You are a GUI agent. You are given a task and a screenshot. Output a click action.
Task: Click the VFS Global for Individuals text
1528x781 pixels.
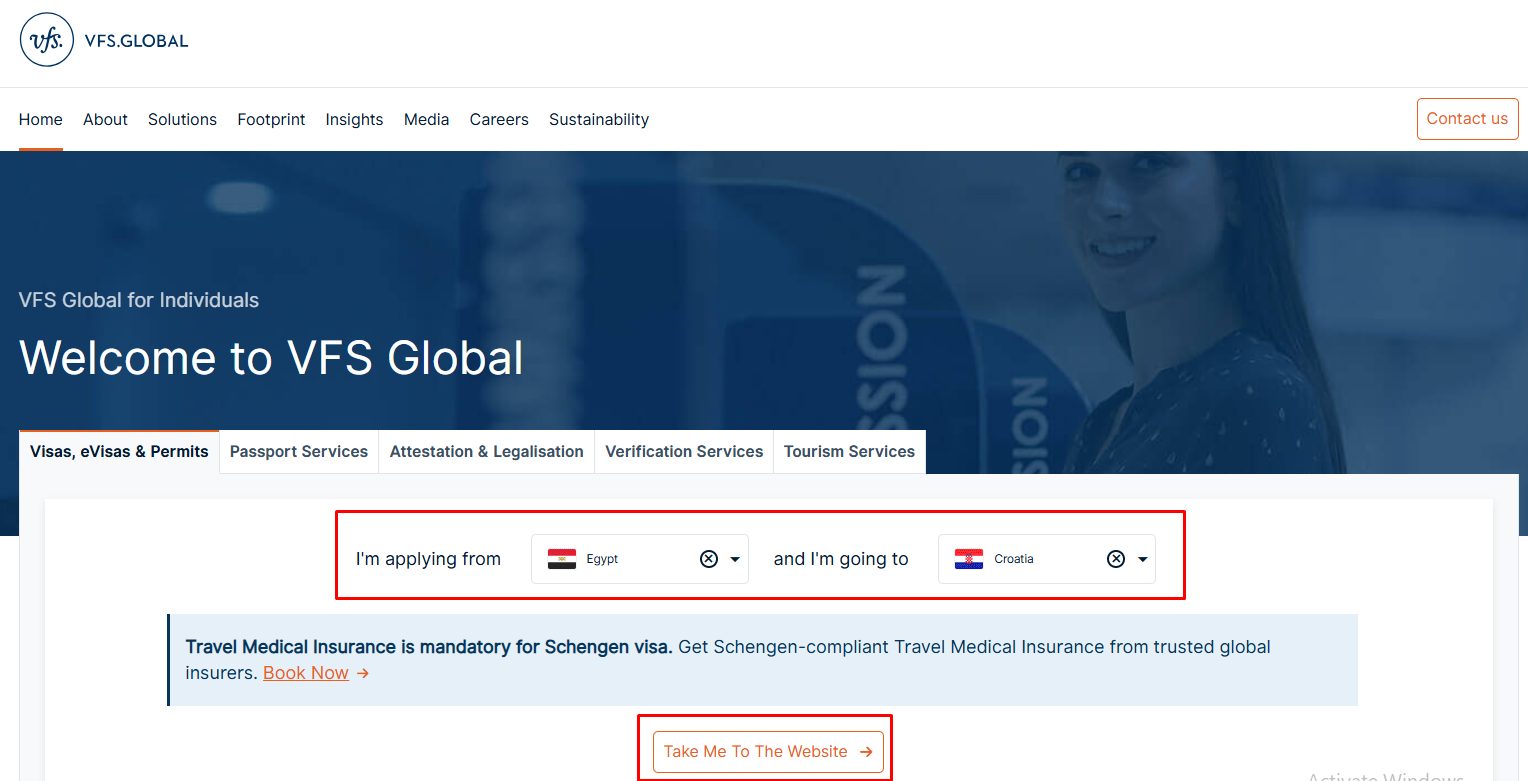139,300
